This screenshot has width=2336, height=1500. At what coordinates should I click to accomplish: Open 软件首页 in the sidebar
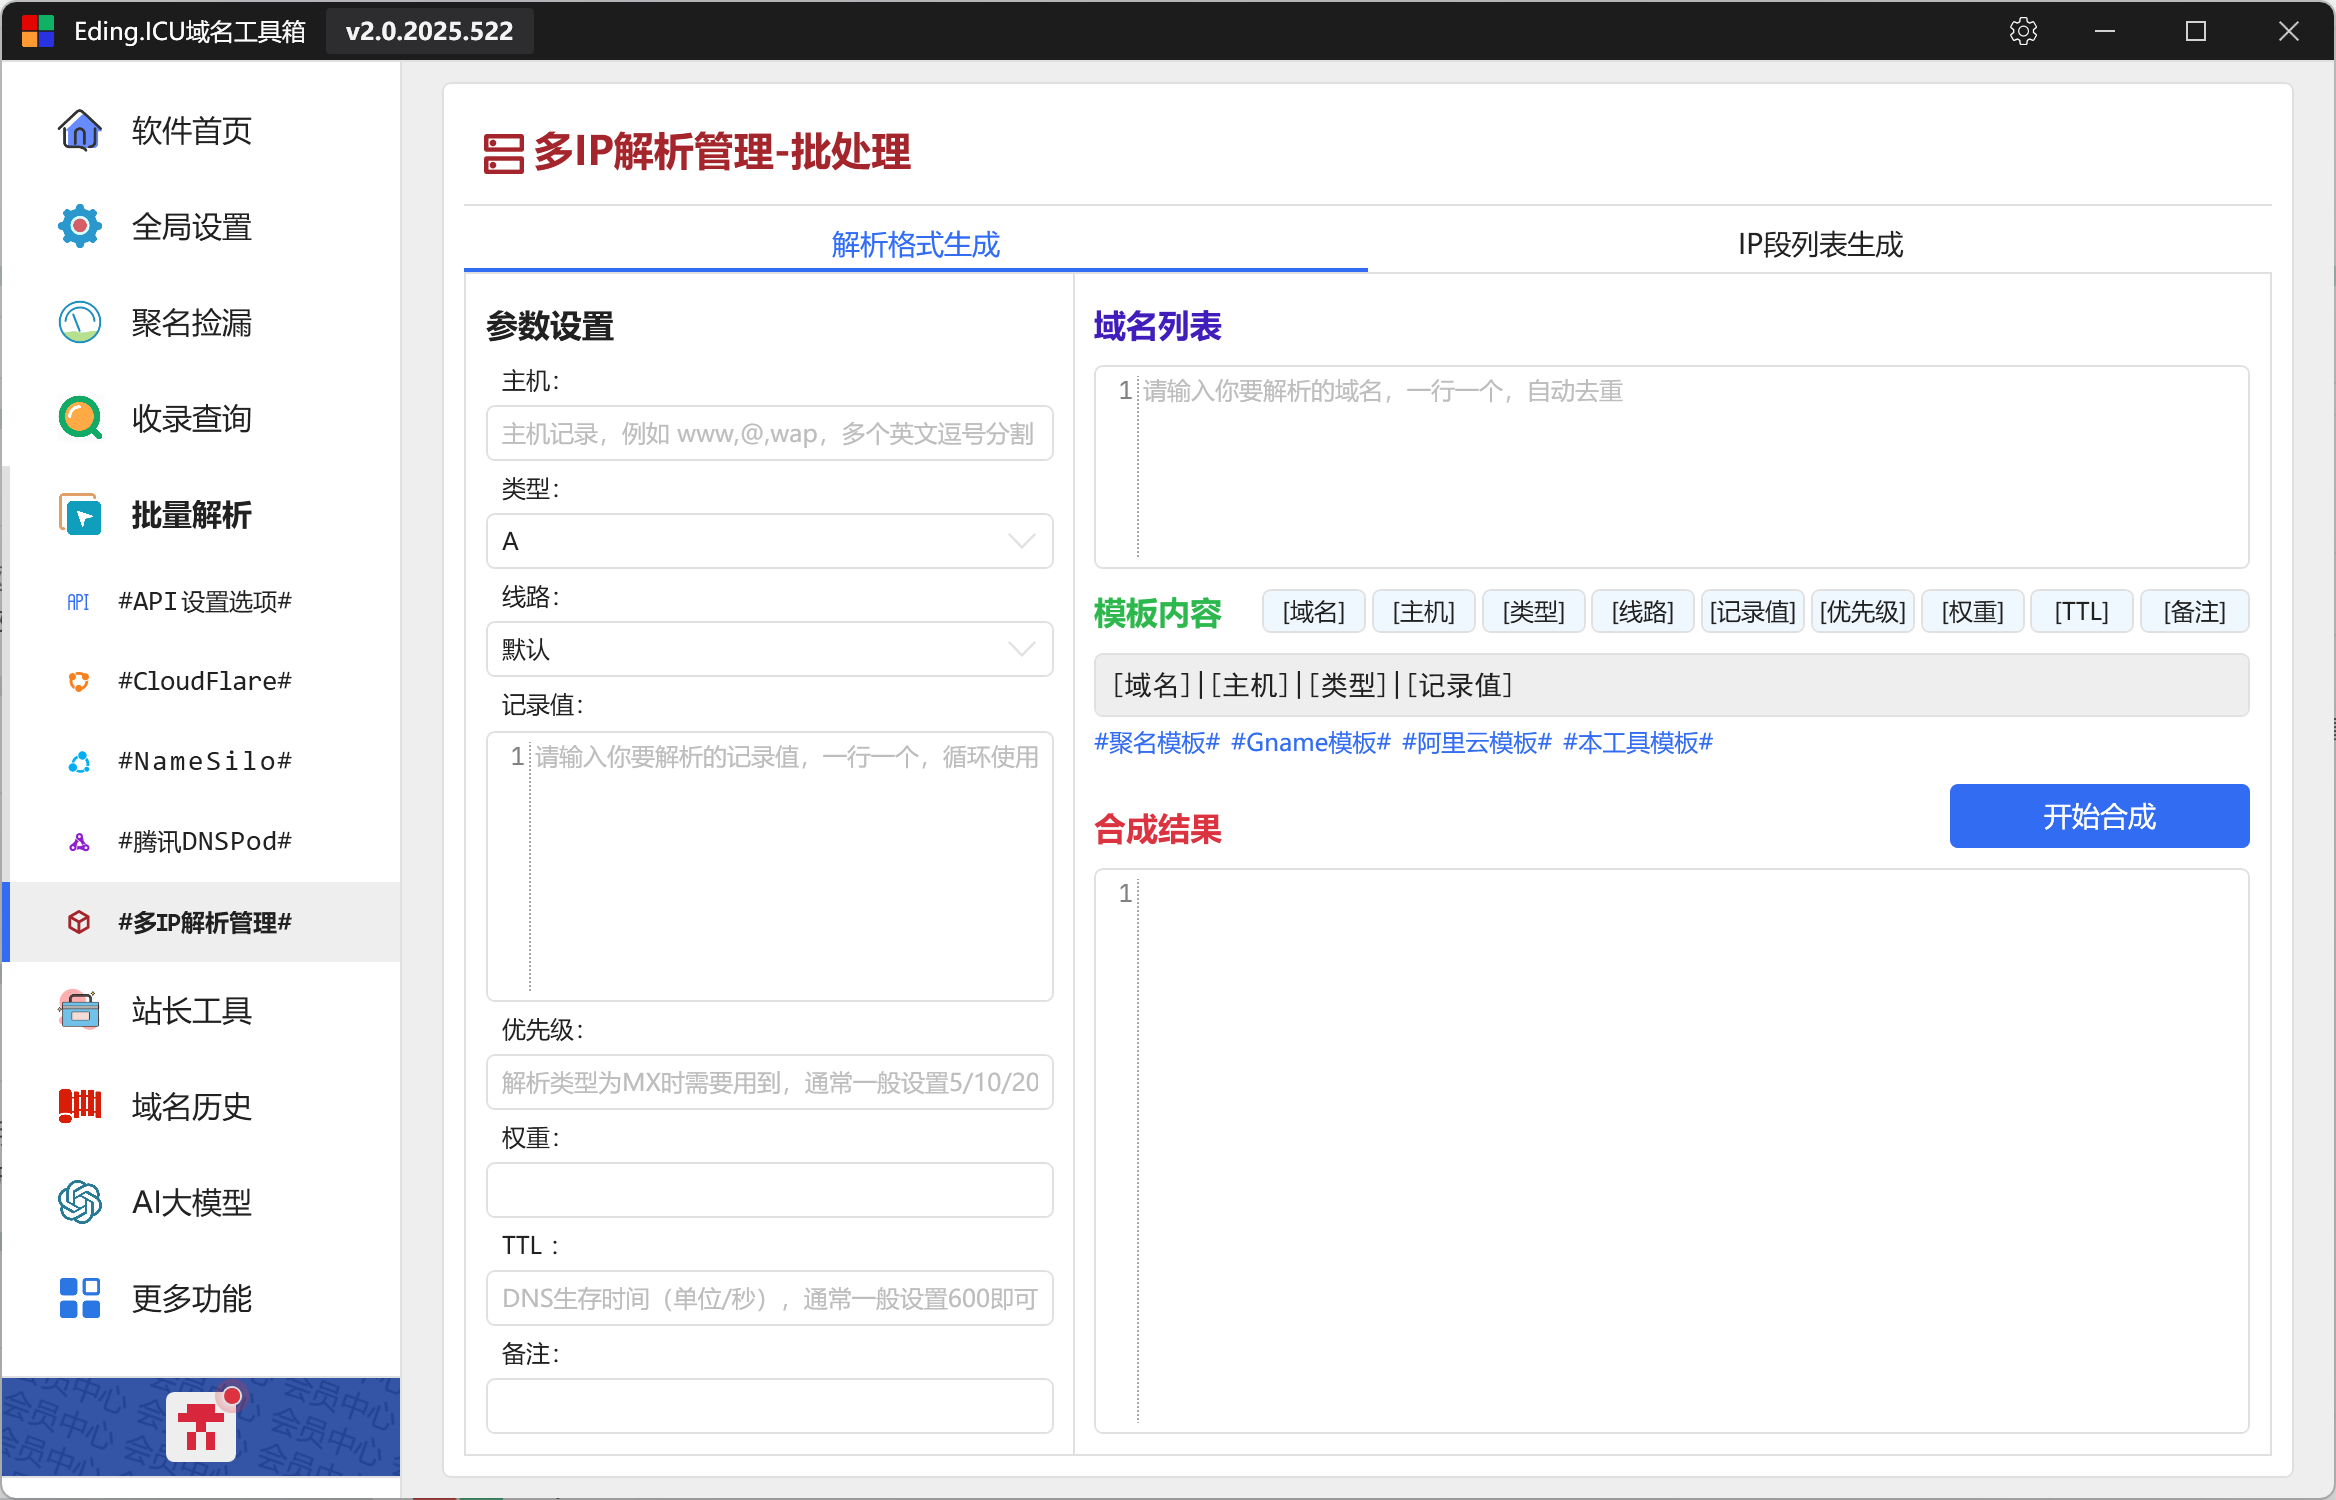(202, 130)
